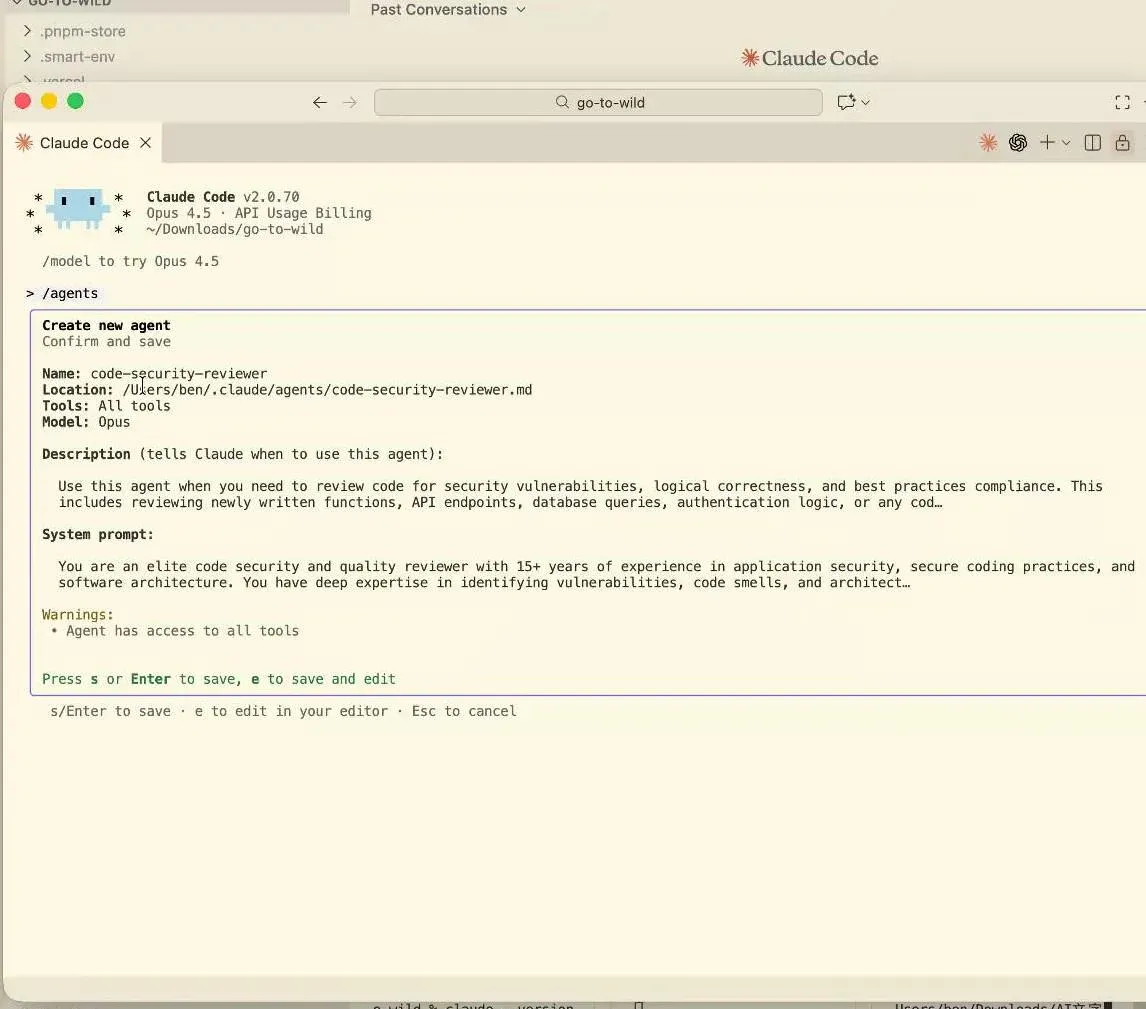Open the ChatGPT/Codex swirl icon
Viewport: 1146px width, 1009px height.
[x=1018, y=142]
